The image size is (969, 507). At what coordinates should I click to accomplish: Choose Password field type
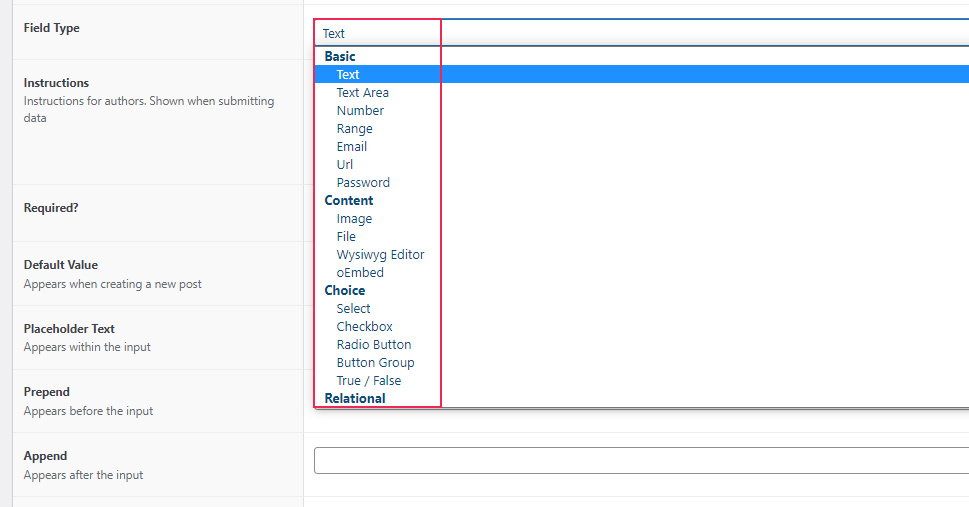[x=363, y=182]
